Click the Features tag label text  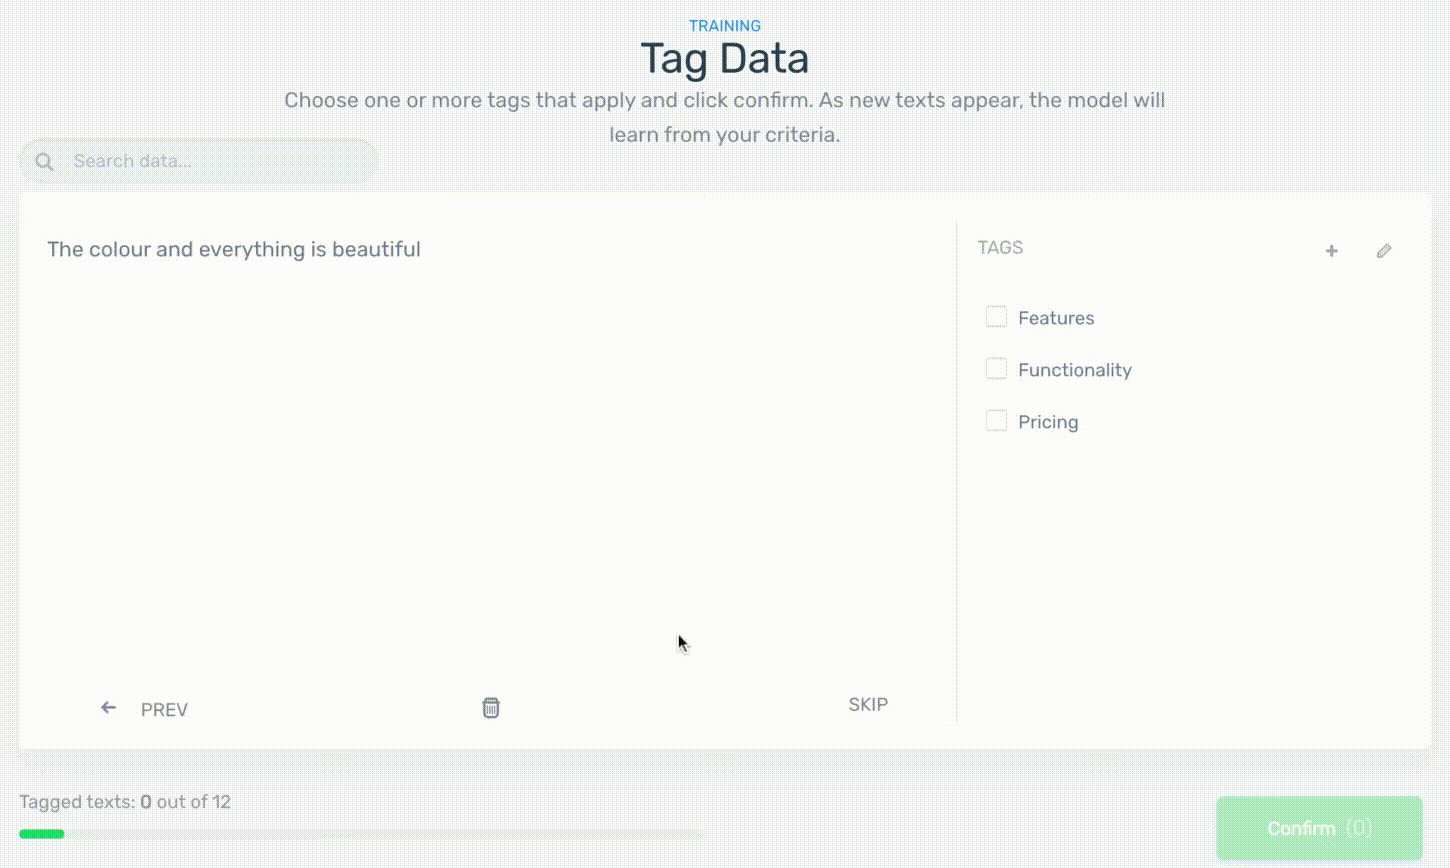coord(1056,318)
